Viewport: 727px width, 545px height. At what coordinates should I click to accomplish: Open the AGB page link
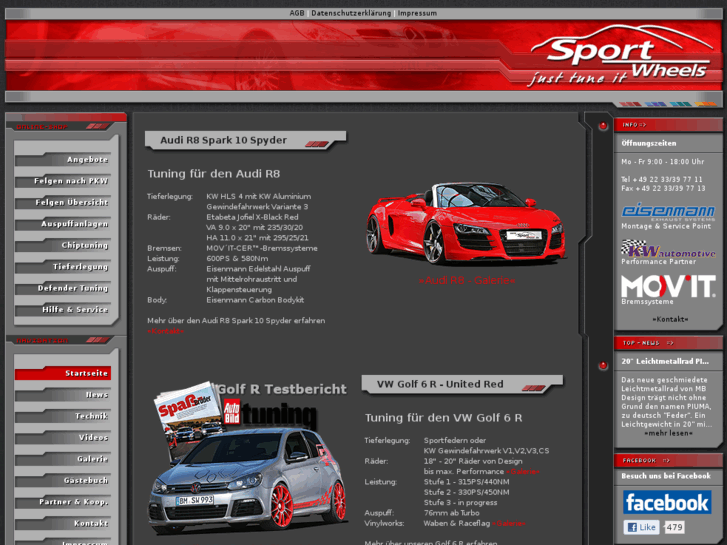(297, 13)
